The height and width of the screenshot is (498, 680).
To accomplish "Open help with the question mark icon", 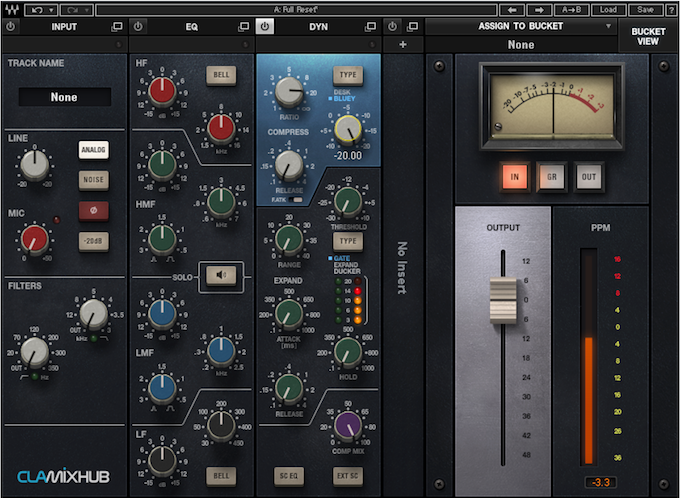I will tap(671, 10).
